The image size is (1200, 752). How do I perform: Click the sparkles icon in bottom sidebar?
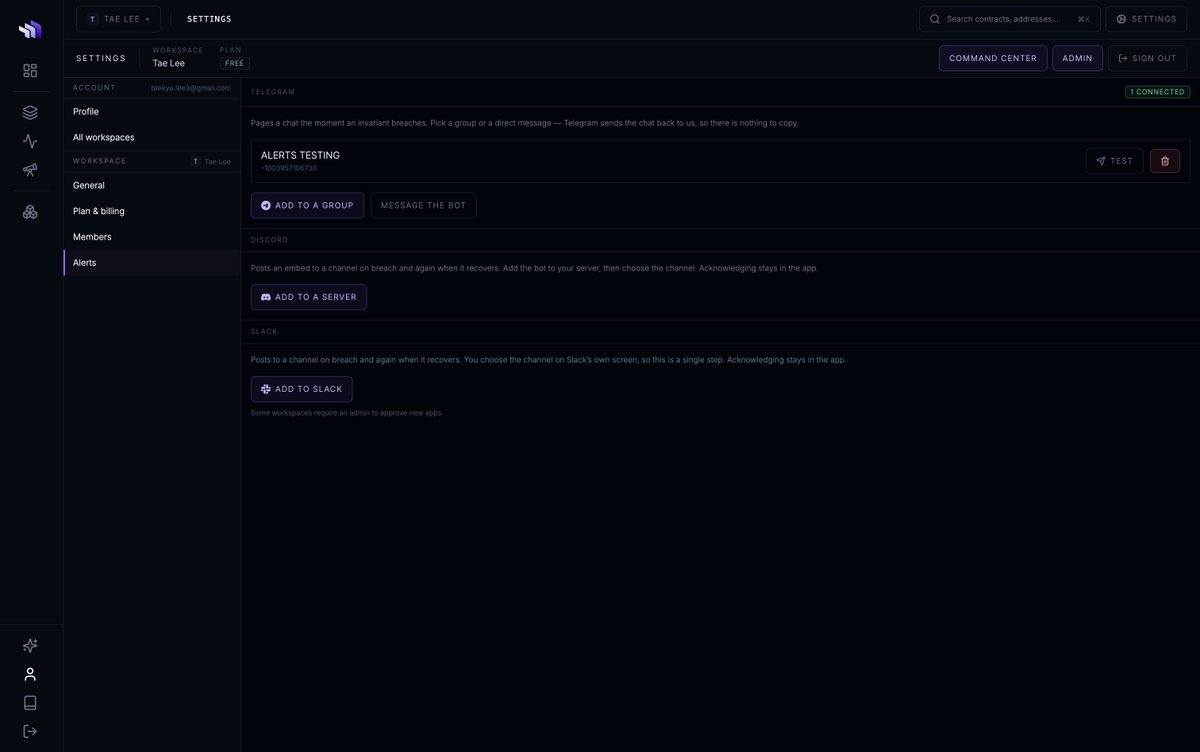coord(30,646)
